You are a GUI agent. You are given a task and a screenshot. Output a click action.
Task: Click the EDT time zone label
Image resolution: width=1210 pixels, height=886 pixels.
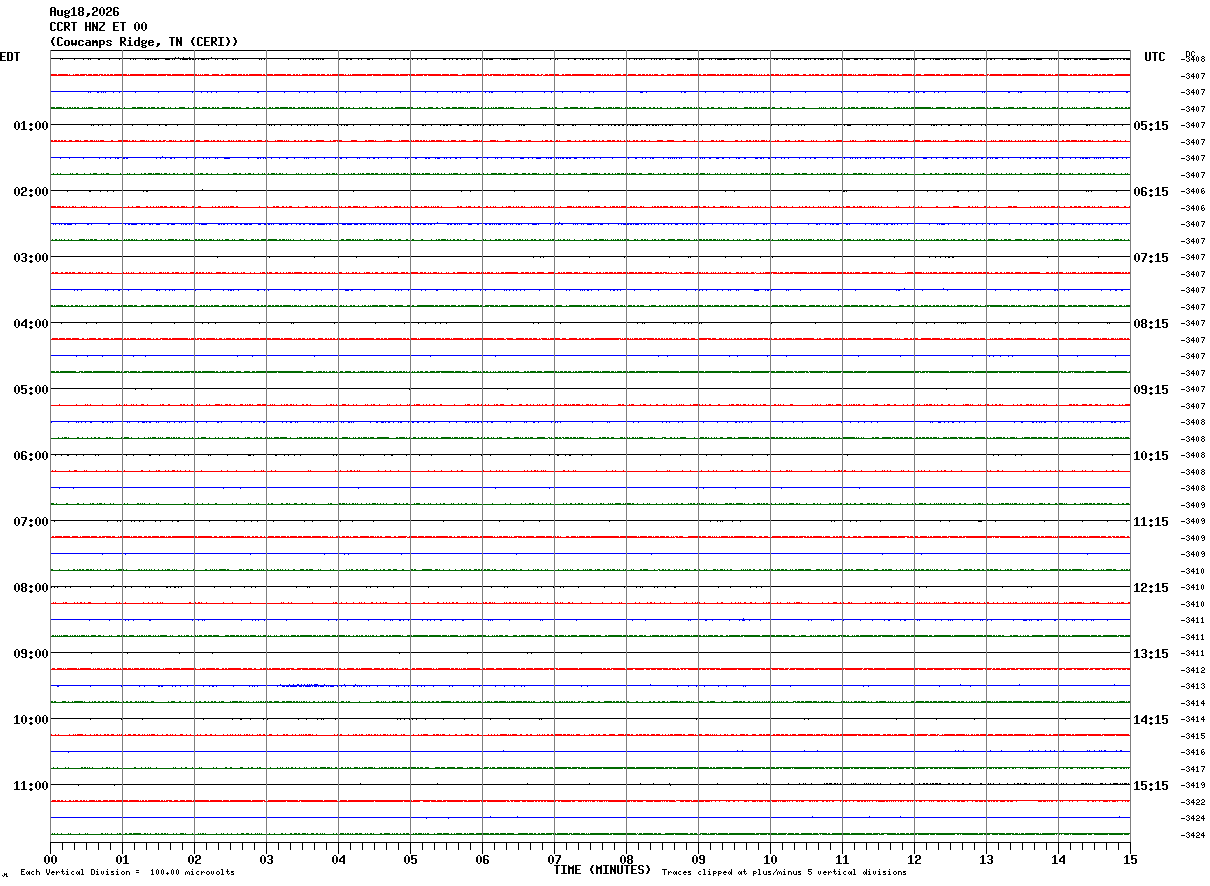click(10, 57)
